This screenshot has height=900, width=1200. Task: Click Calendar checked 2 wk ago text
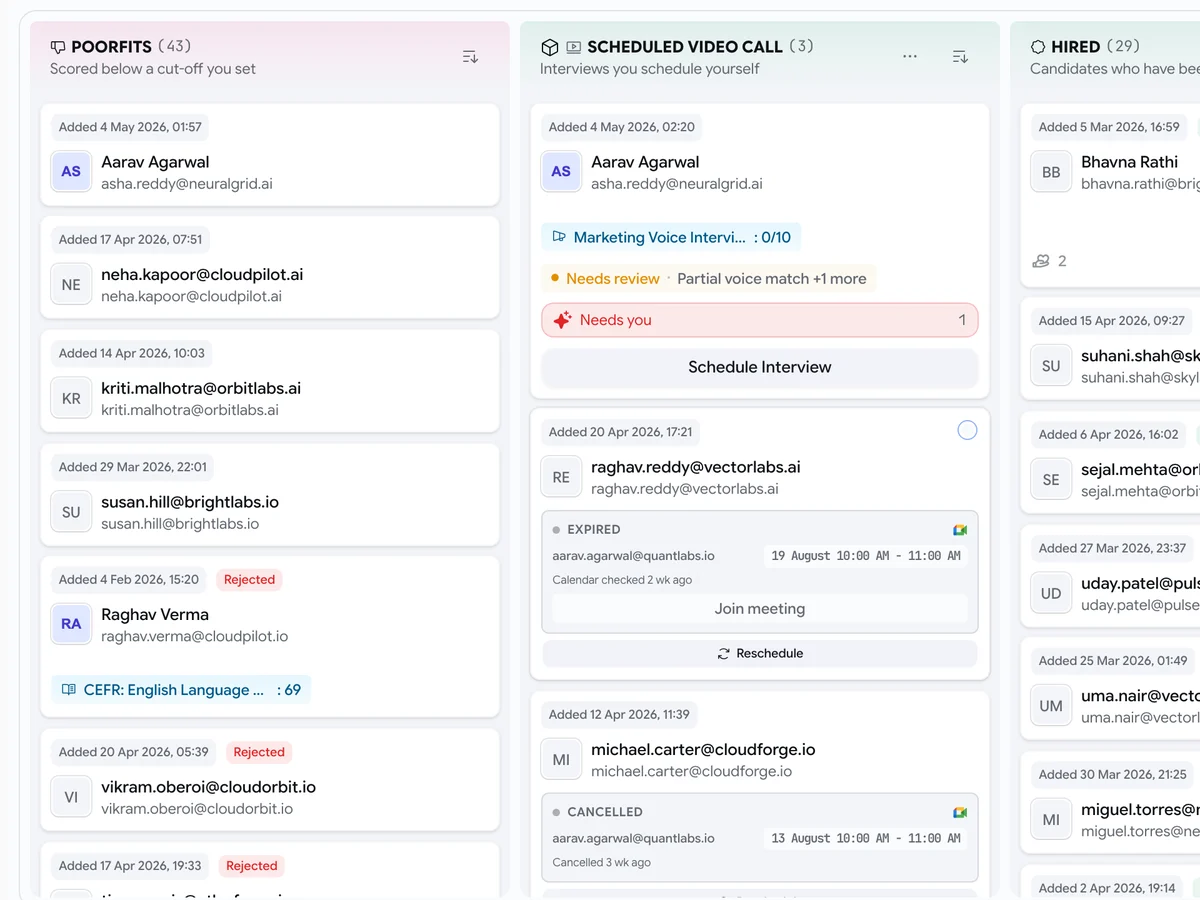point(622,580)
